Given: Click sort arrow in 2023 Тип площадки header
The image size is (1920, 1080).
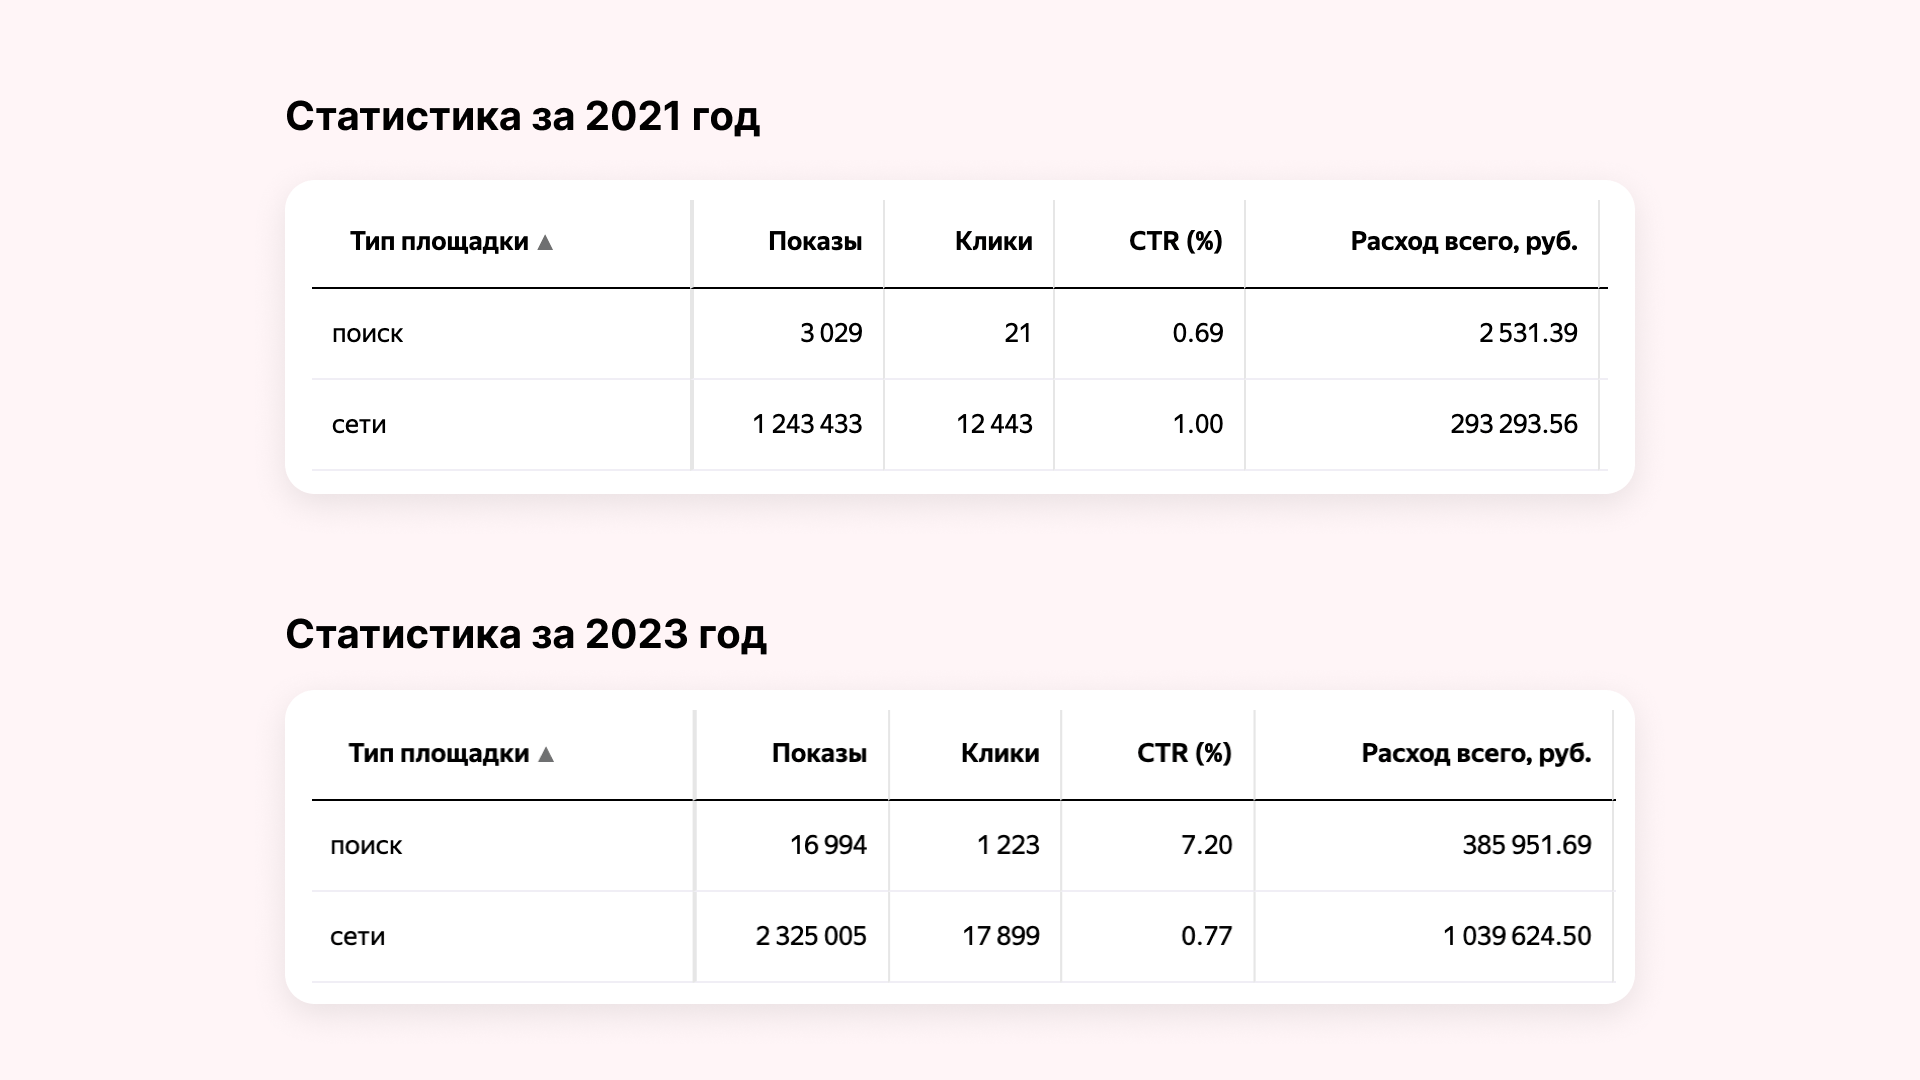Looking at the screenshot, I should pyautogui.click(x=546, y=754).
